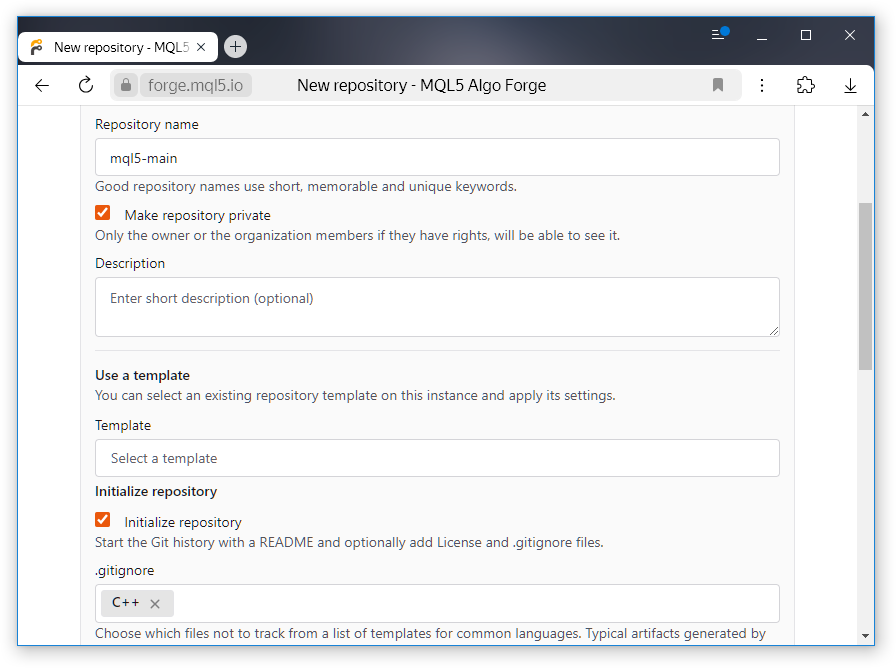Viewport: 896px width, 668px height.
Task: Switch to New repository - MQL5 tab
Action: point(118,47)
